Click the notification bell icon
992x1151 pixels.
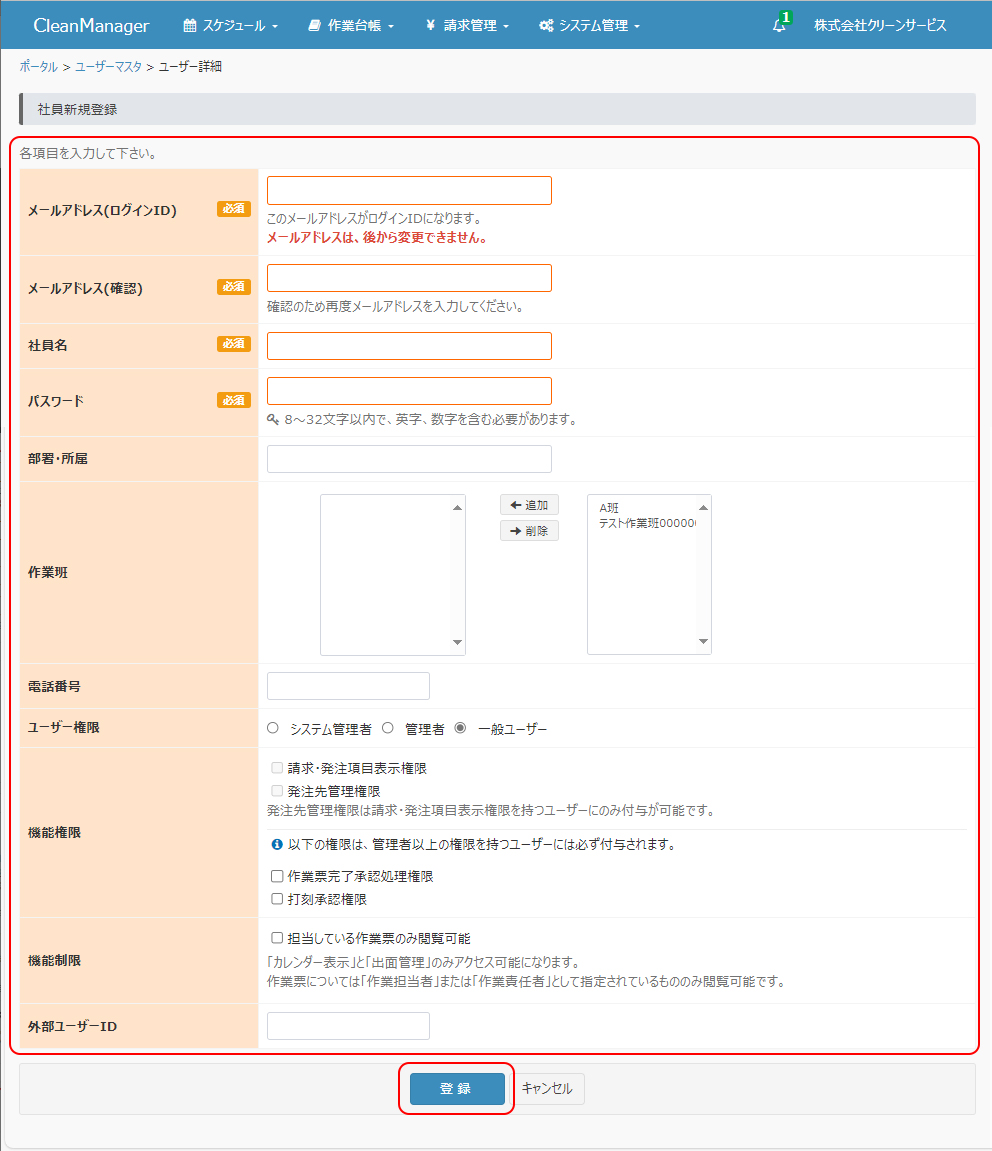779,26
